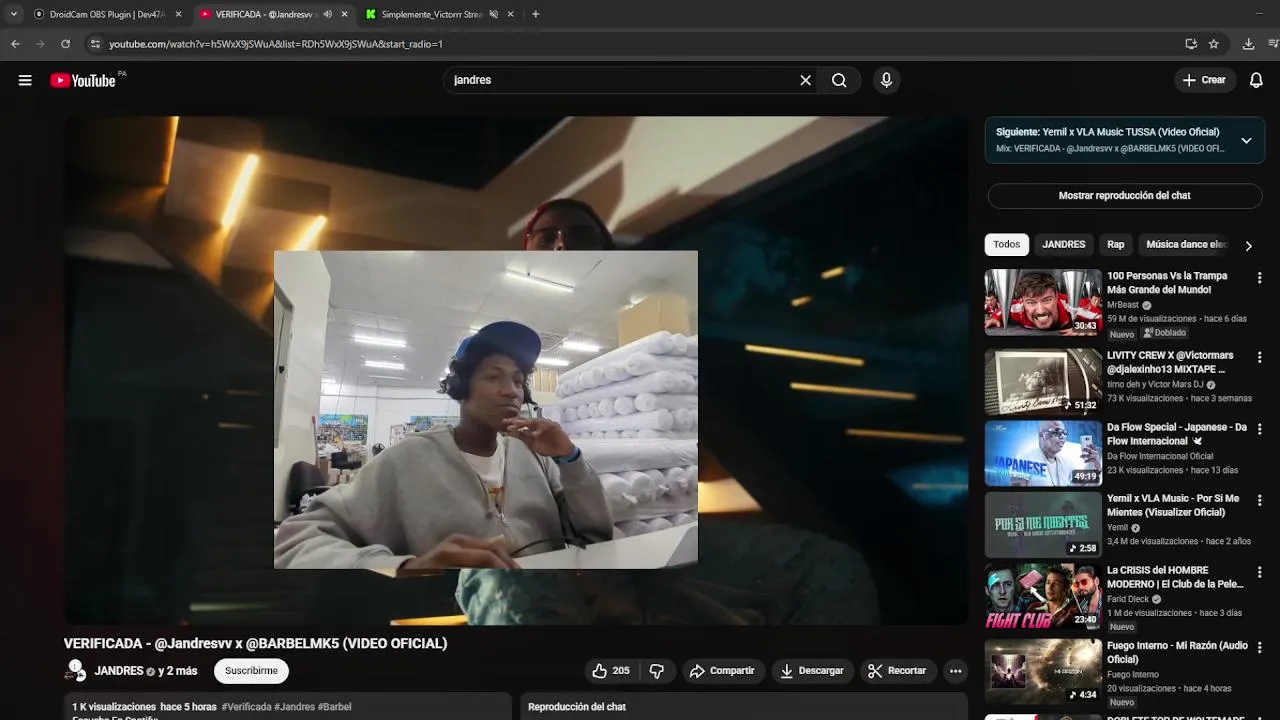The image size is (1280, 720).
Task: Close the DroidCam OBS Plugin tab
Action: pos(178,14)
